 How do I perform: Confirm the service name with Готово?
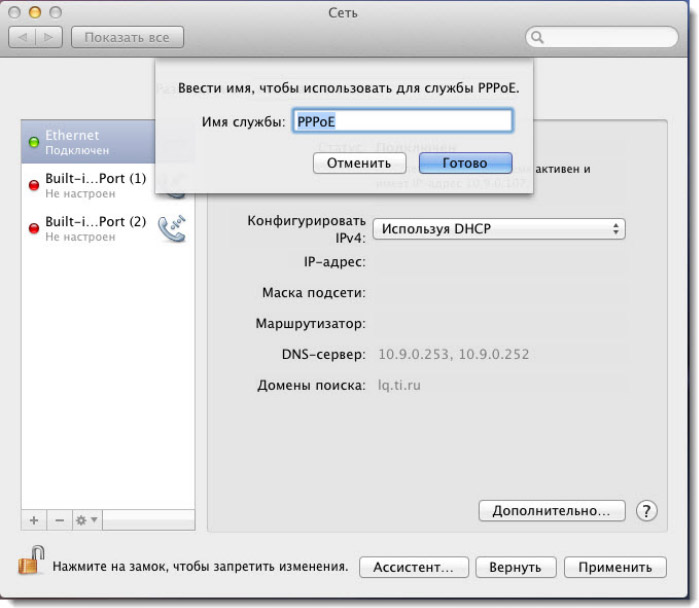tap(465, 163)
